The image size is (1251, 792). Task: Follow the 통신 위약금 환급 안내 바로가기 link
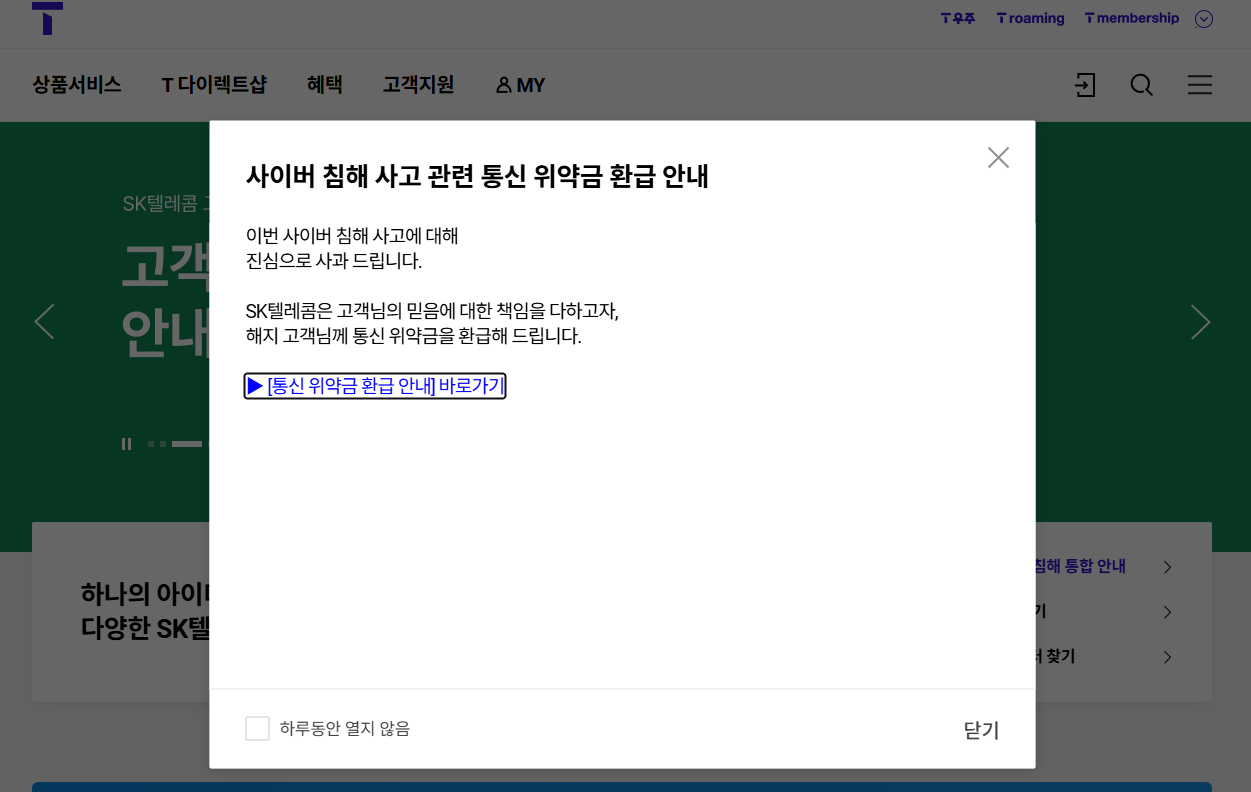pyautogui.click(x=375, y=386)
